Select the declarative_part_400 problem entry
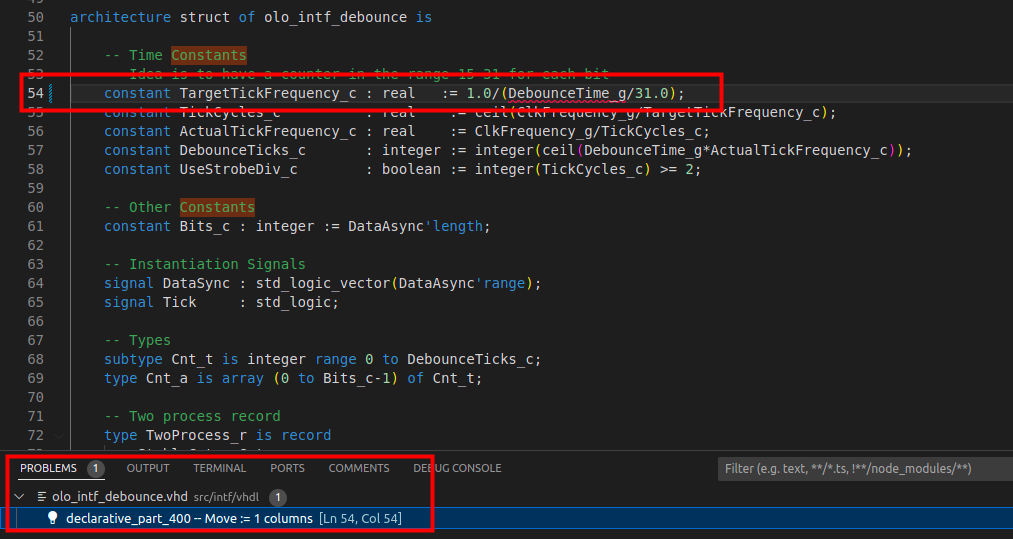 506,518
